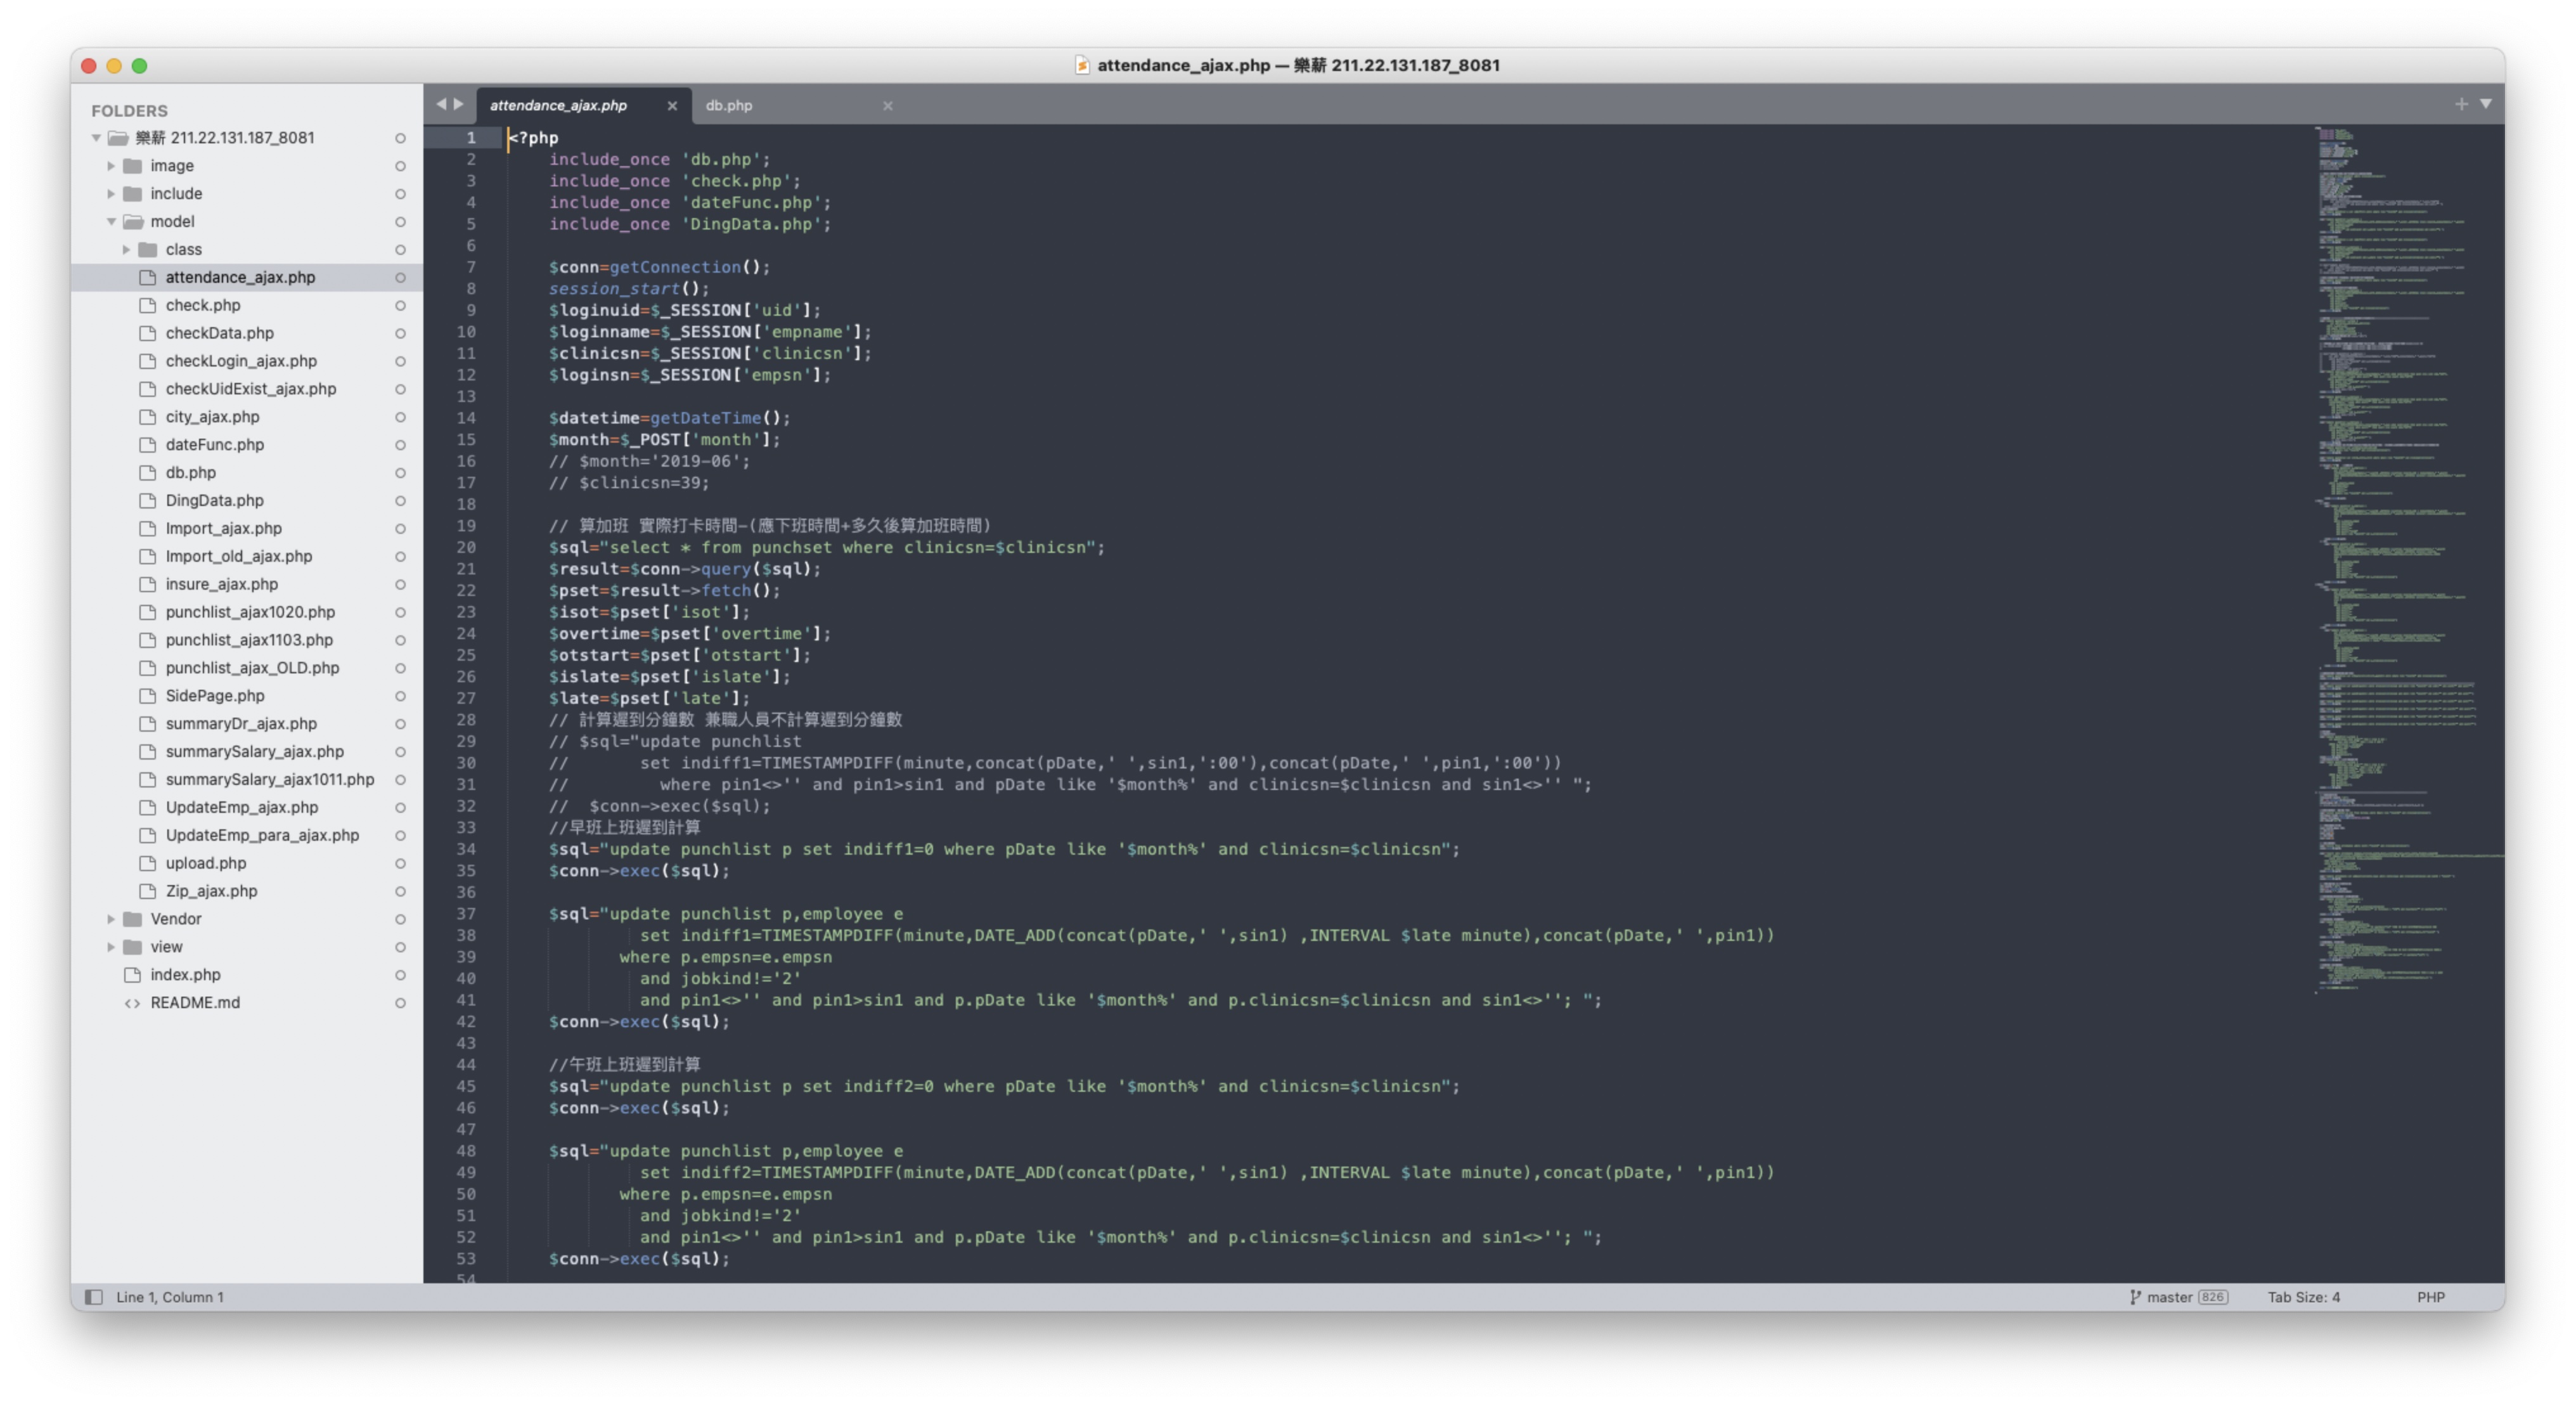This screenshot has width=2576, height=1405.
Task: Click line number 37 in the gutter
Action: (466, 914)
